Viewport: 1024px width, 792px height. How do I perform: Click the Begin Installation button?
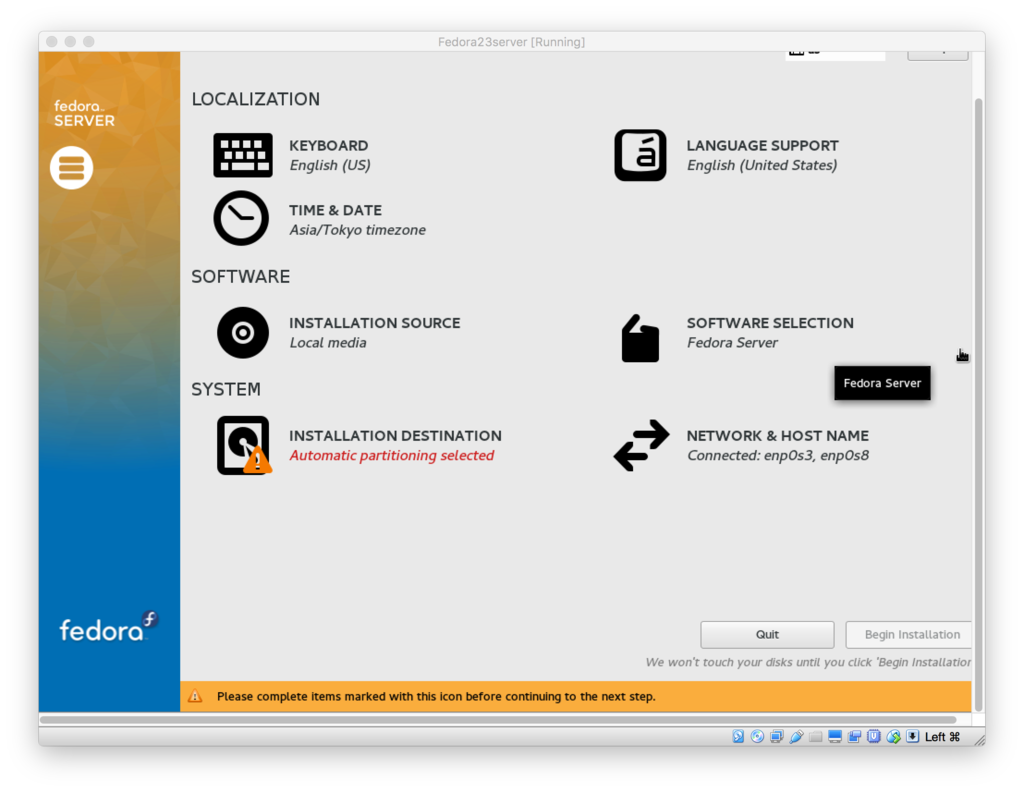coord(908,635)
